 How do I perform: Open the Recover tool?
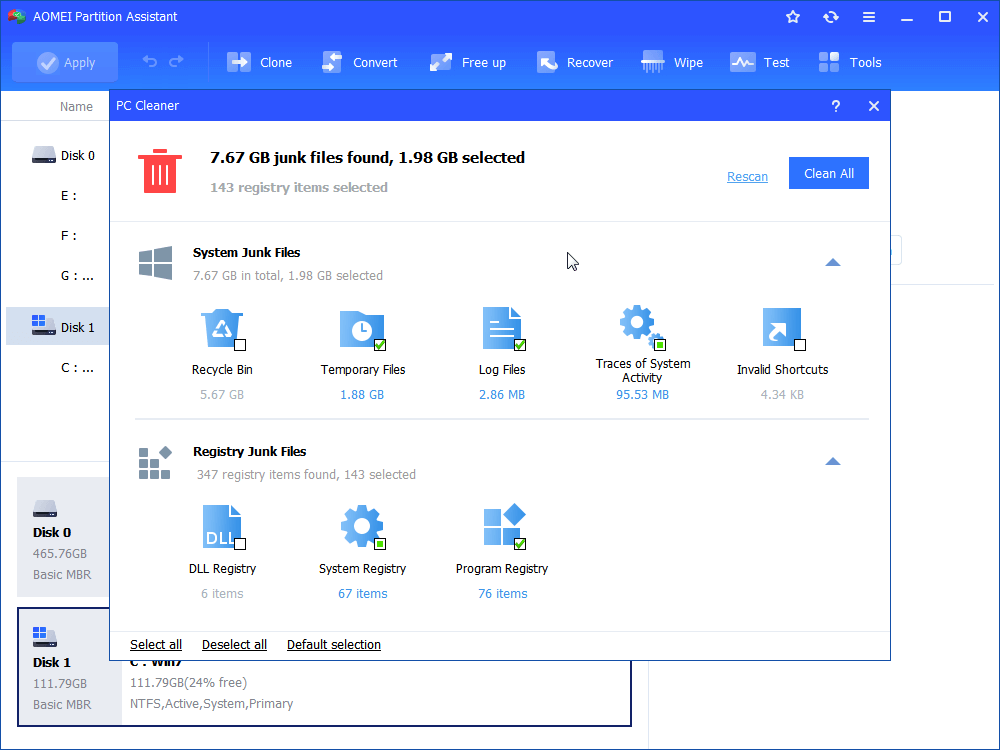point(575,61)
